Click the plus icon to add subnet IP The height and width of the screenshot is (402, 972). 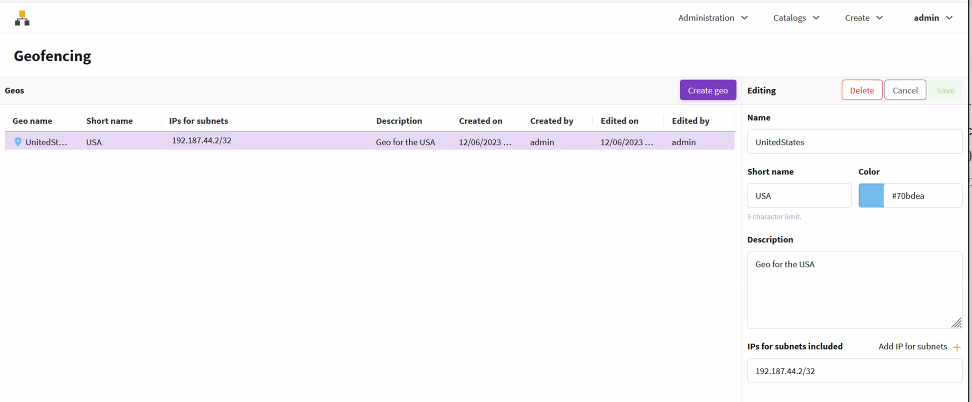(957, 347)
